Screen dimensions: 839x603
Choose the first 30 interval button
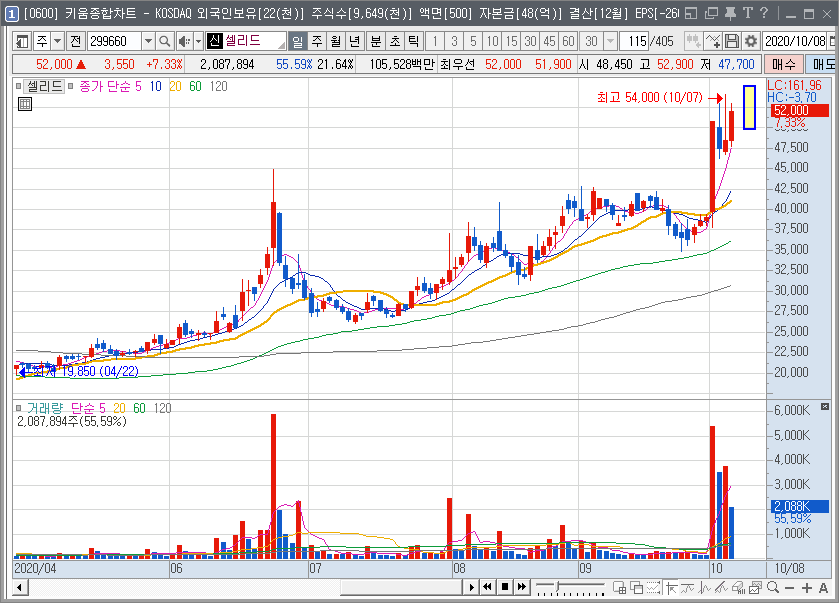coord(530,41)
